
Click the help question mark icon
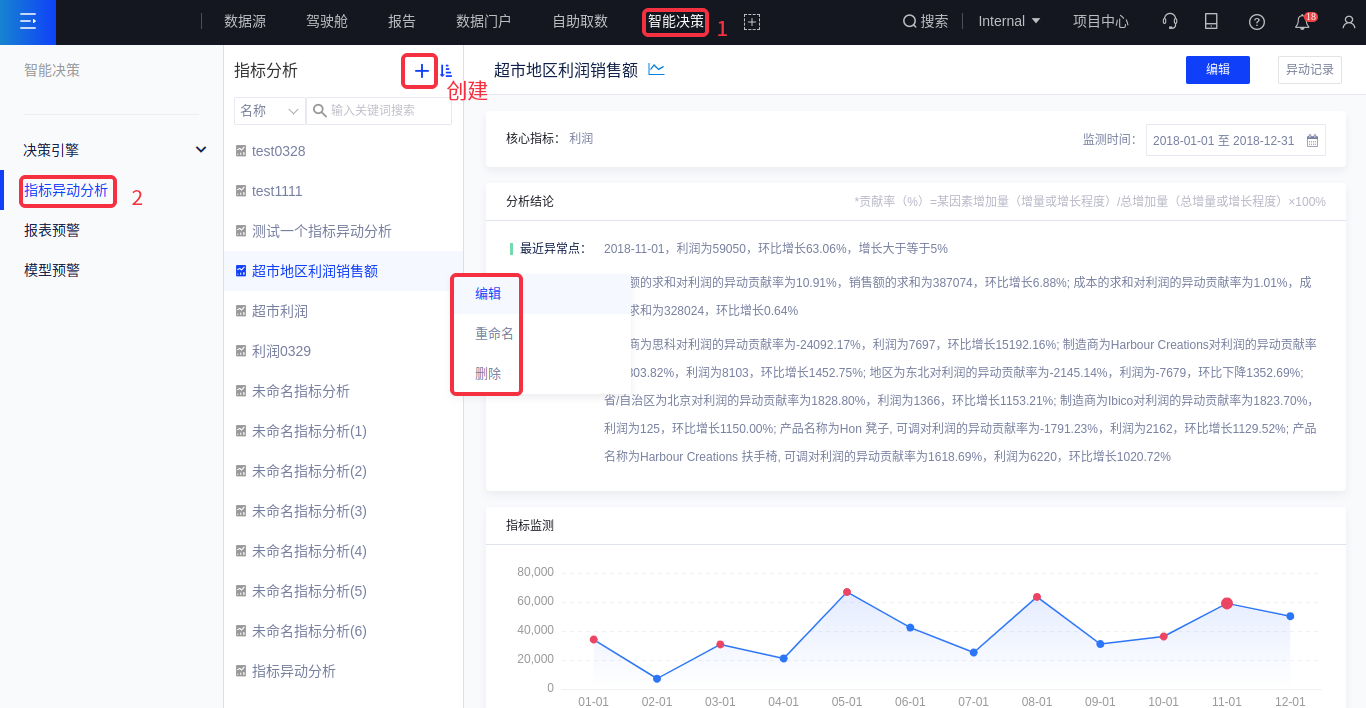(x=1257, y=22)
